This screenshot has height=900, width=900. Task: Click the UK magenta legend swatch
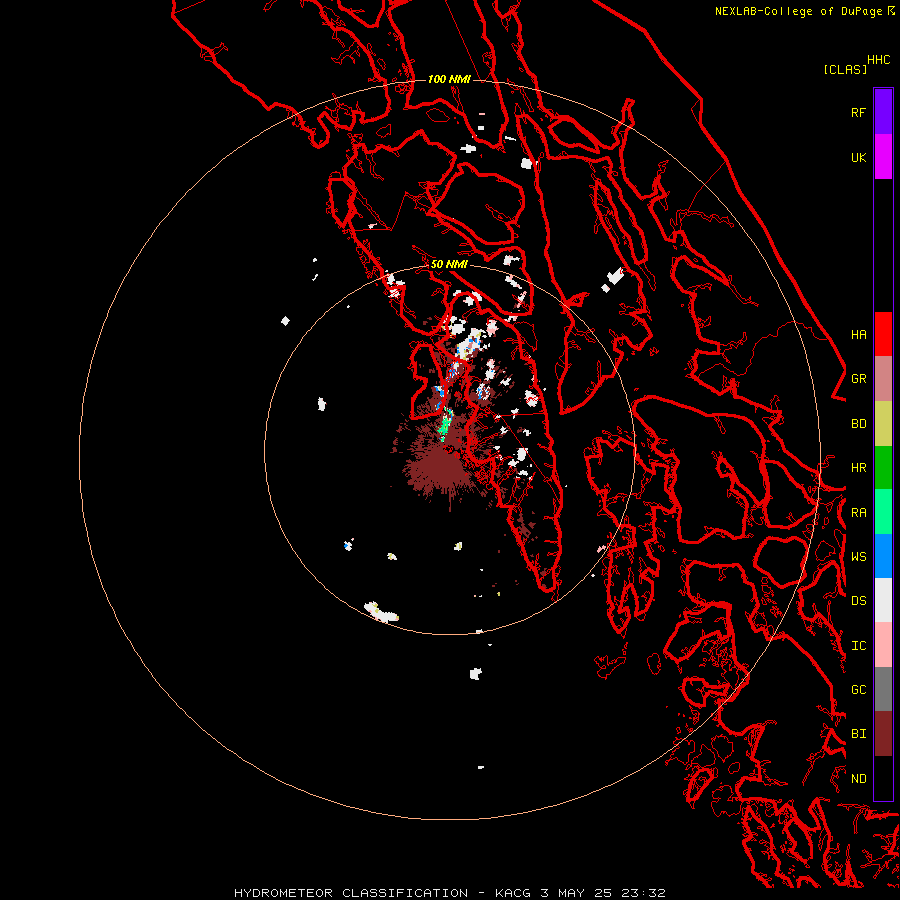tap(883, 157)
